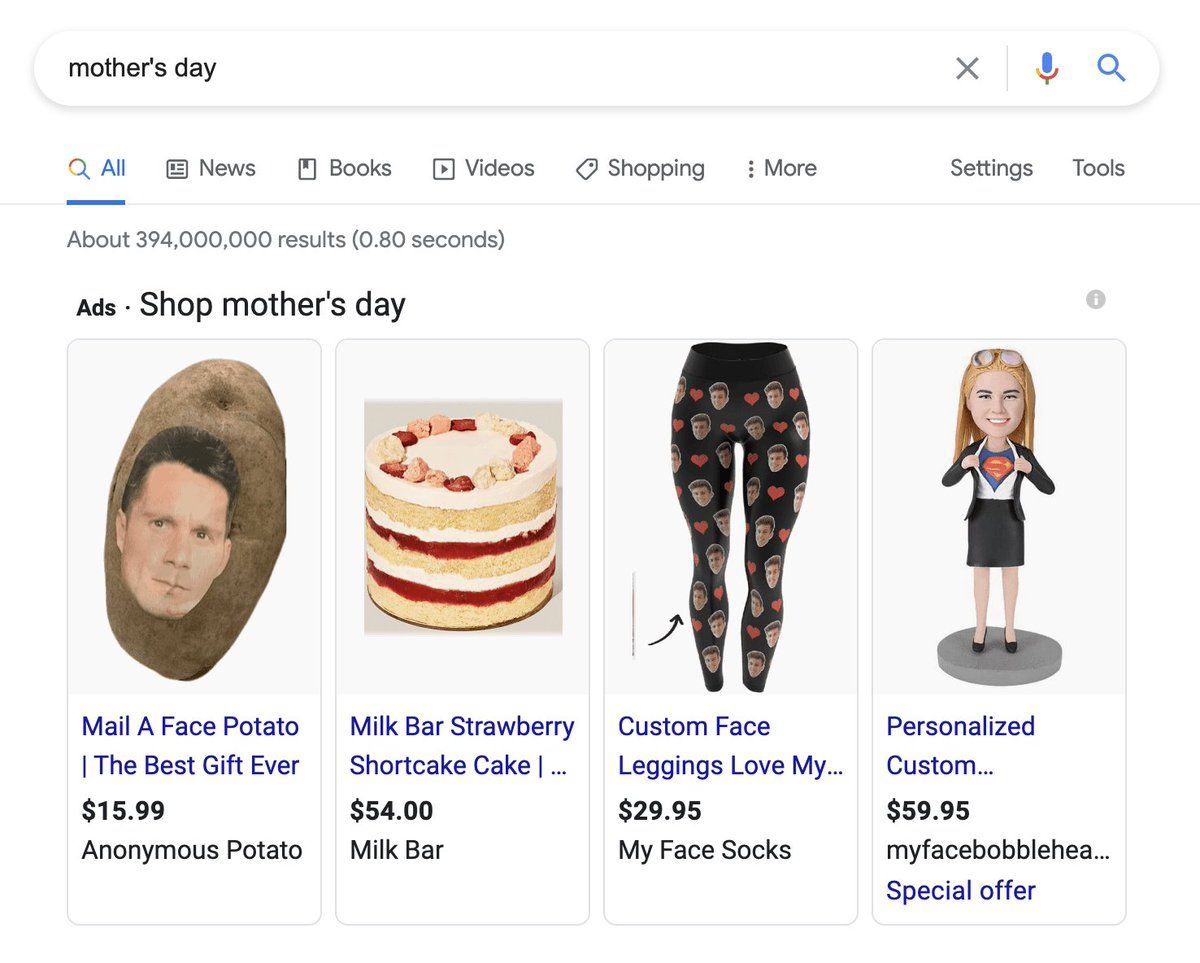
Task: Open the Settings menu
Action: [x=991, y=168]
